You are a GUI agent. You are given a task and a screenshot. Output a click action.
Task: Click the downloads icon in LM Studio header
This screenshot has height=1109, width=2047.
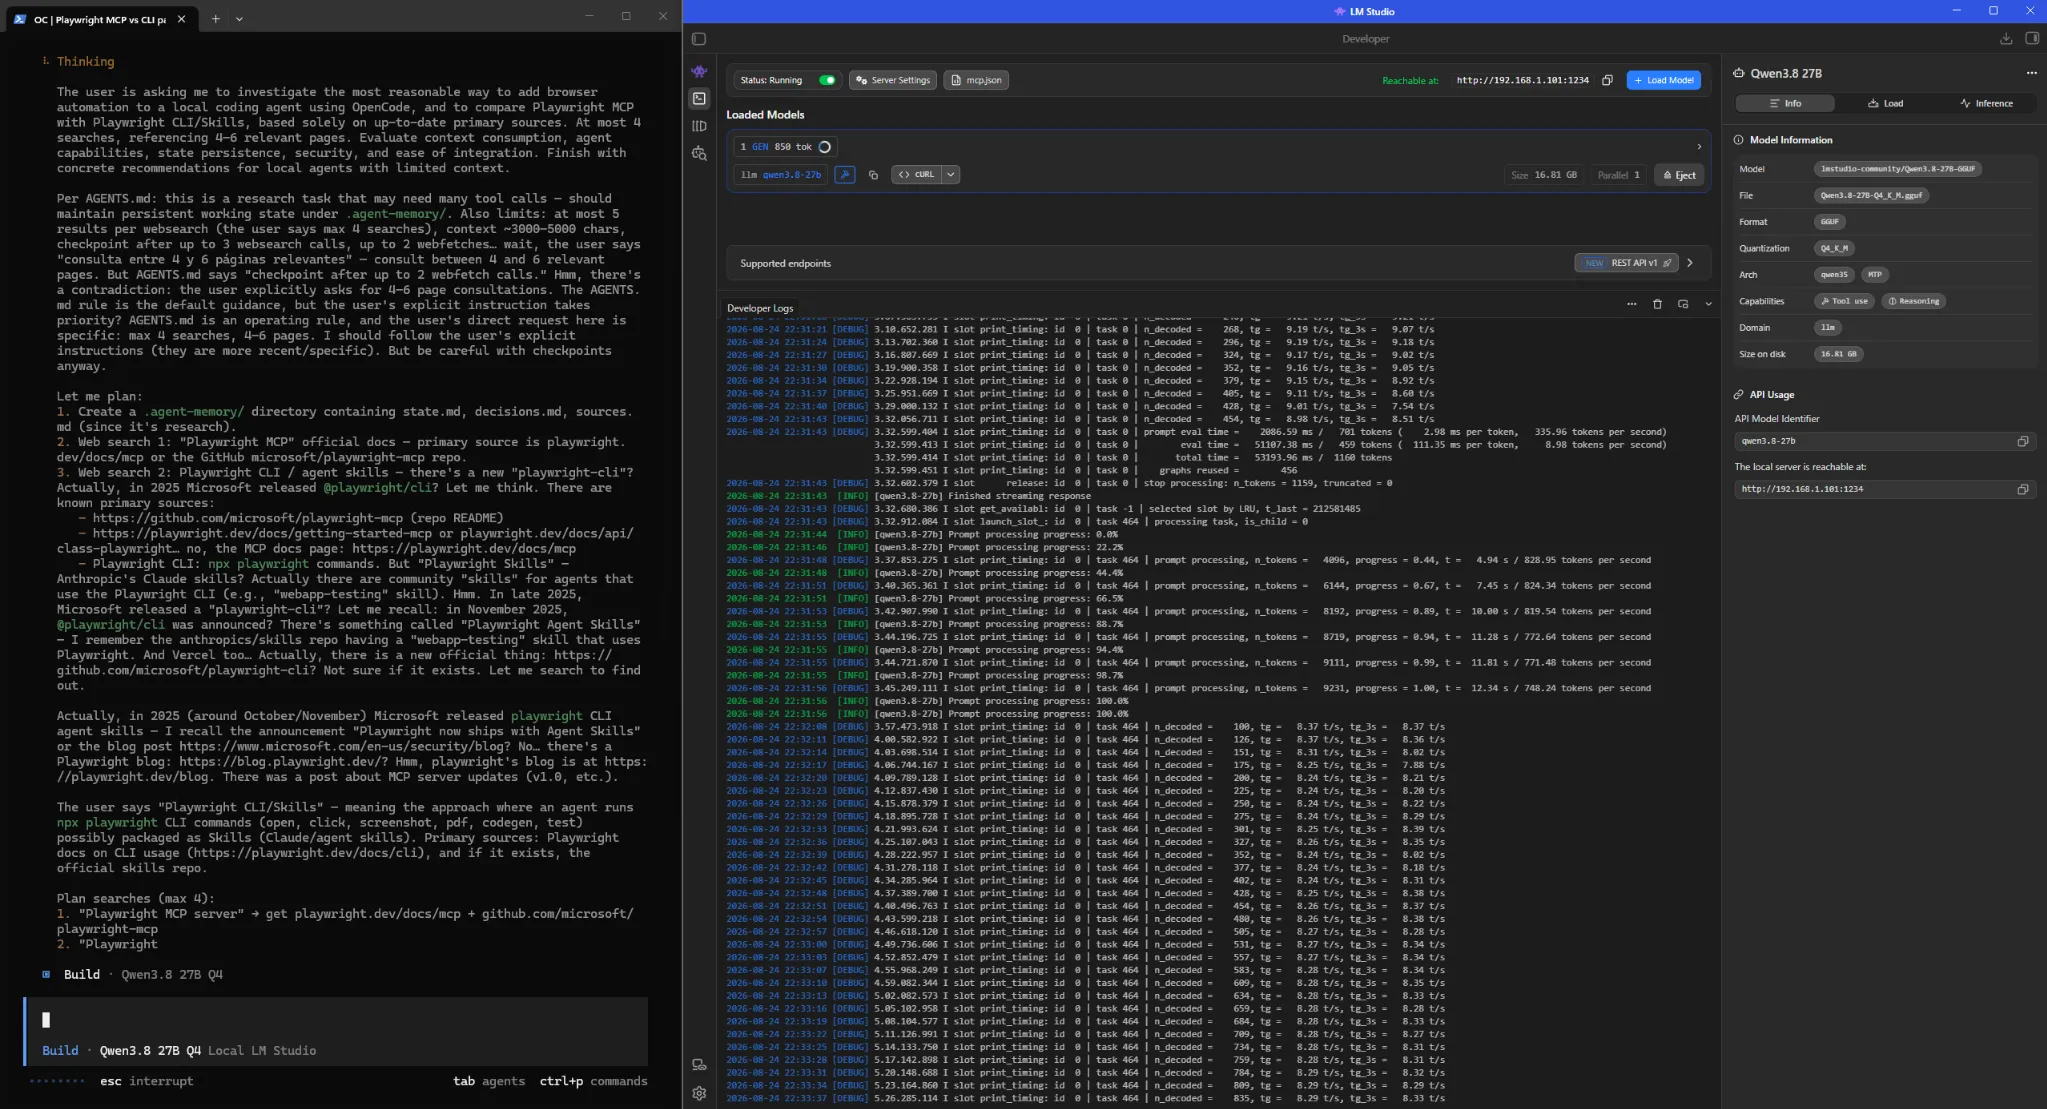[2005, 39]
